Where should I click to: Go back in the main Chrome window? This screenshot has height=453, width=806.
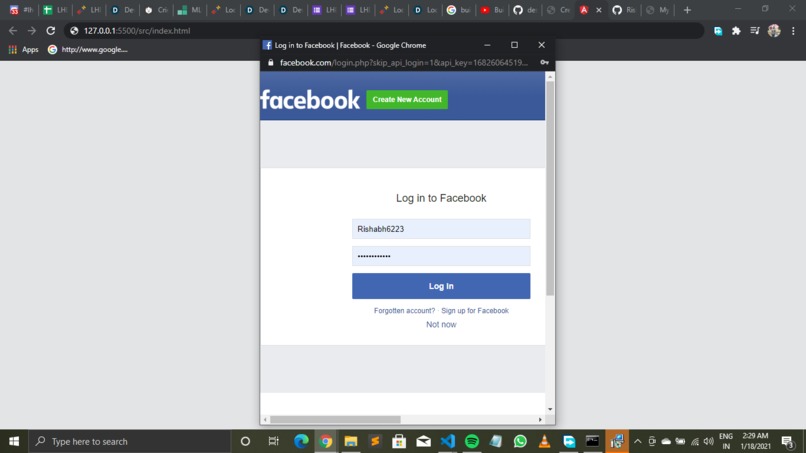(x=13, y=31)
